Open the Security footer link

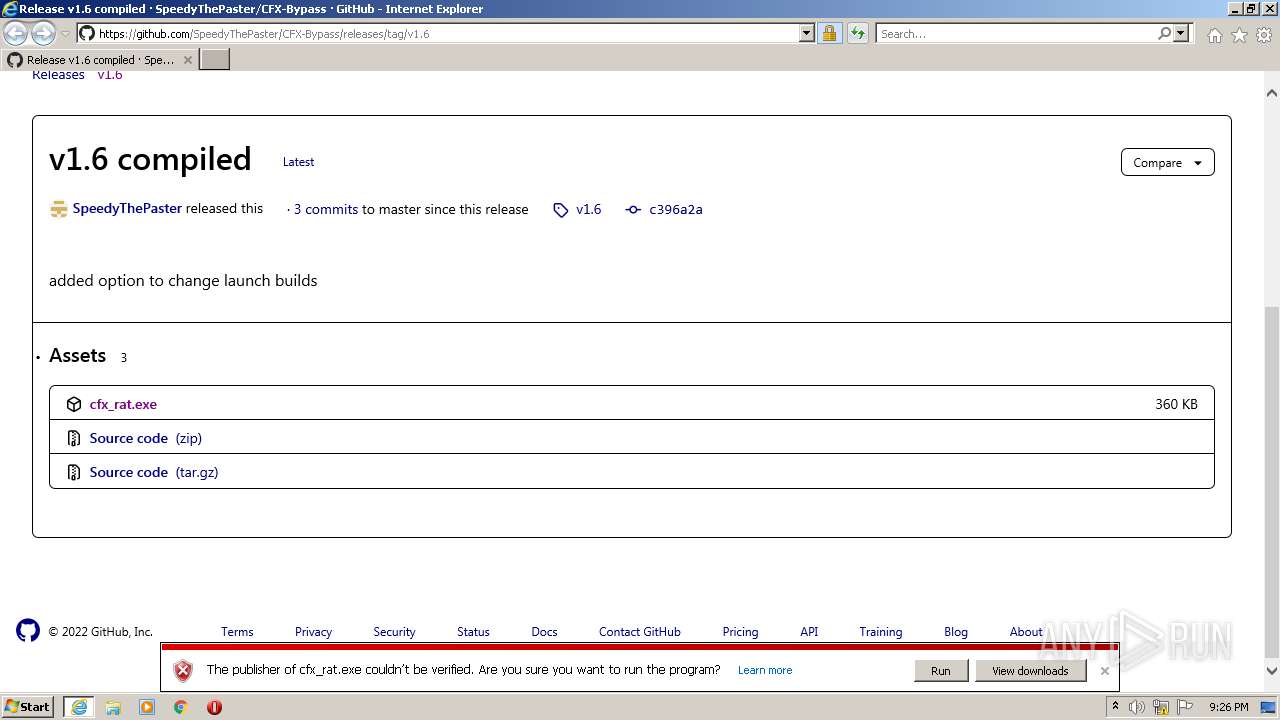(394, 632)
